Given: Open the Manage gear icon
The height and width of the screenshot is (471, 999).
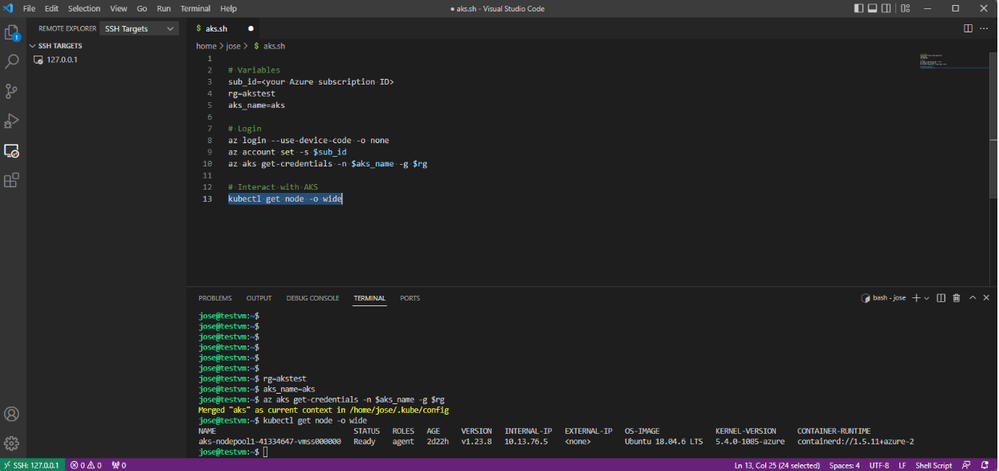Looking at the screenshot, I should click(x=11, y=443).
